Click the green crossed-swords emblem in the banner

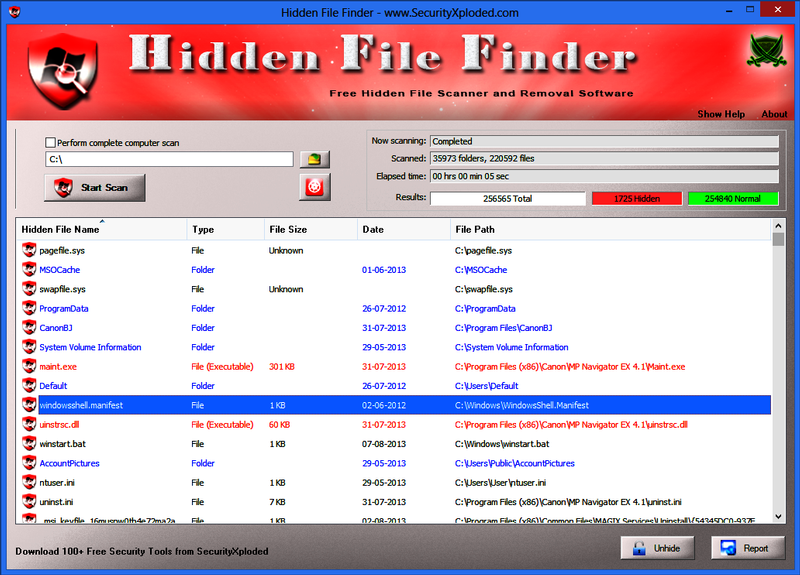point(766,51)
